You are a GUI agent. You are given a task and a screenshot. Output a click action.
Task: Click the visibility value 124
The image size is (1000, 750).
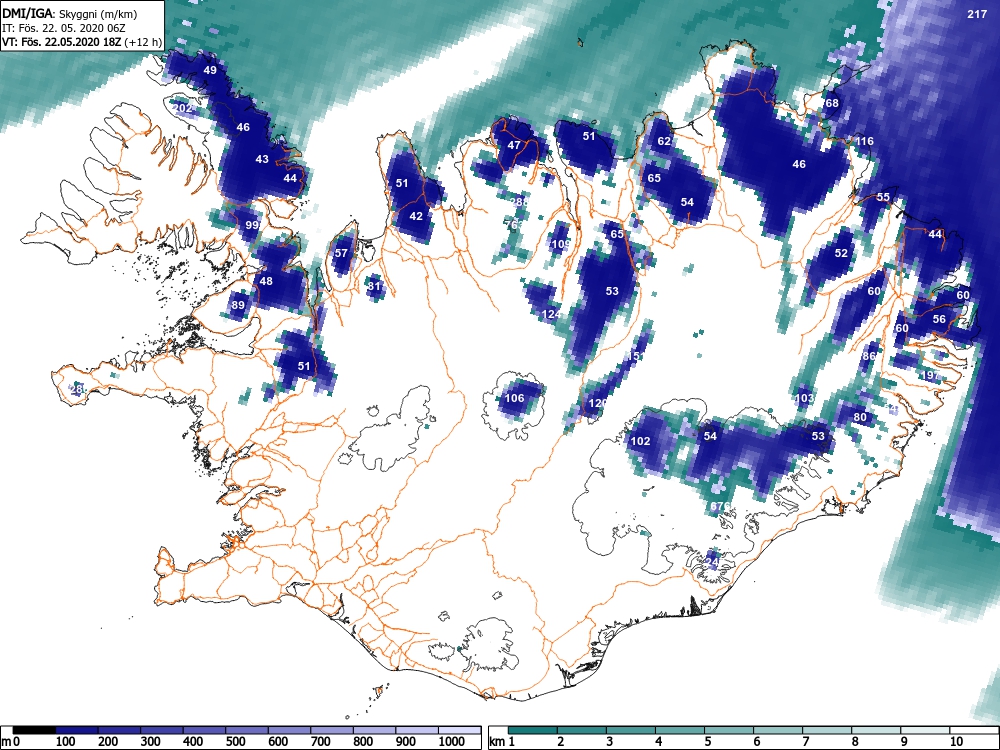(551, 314)
